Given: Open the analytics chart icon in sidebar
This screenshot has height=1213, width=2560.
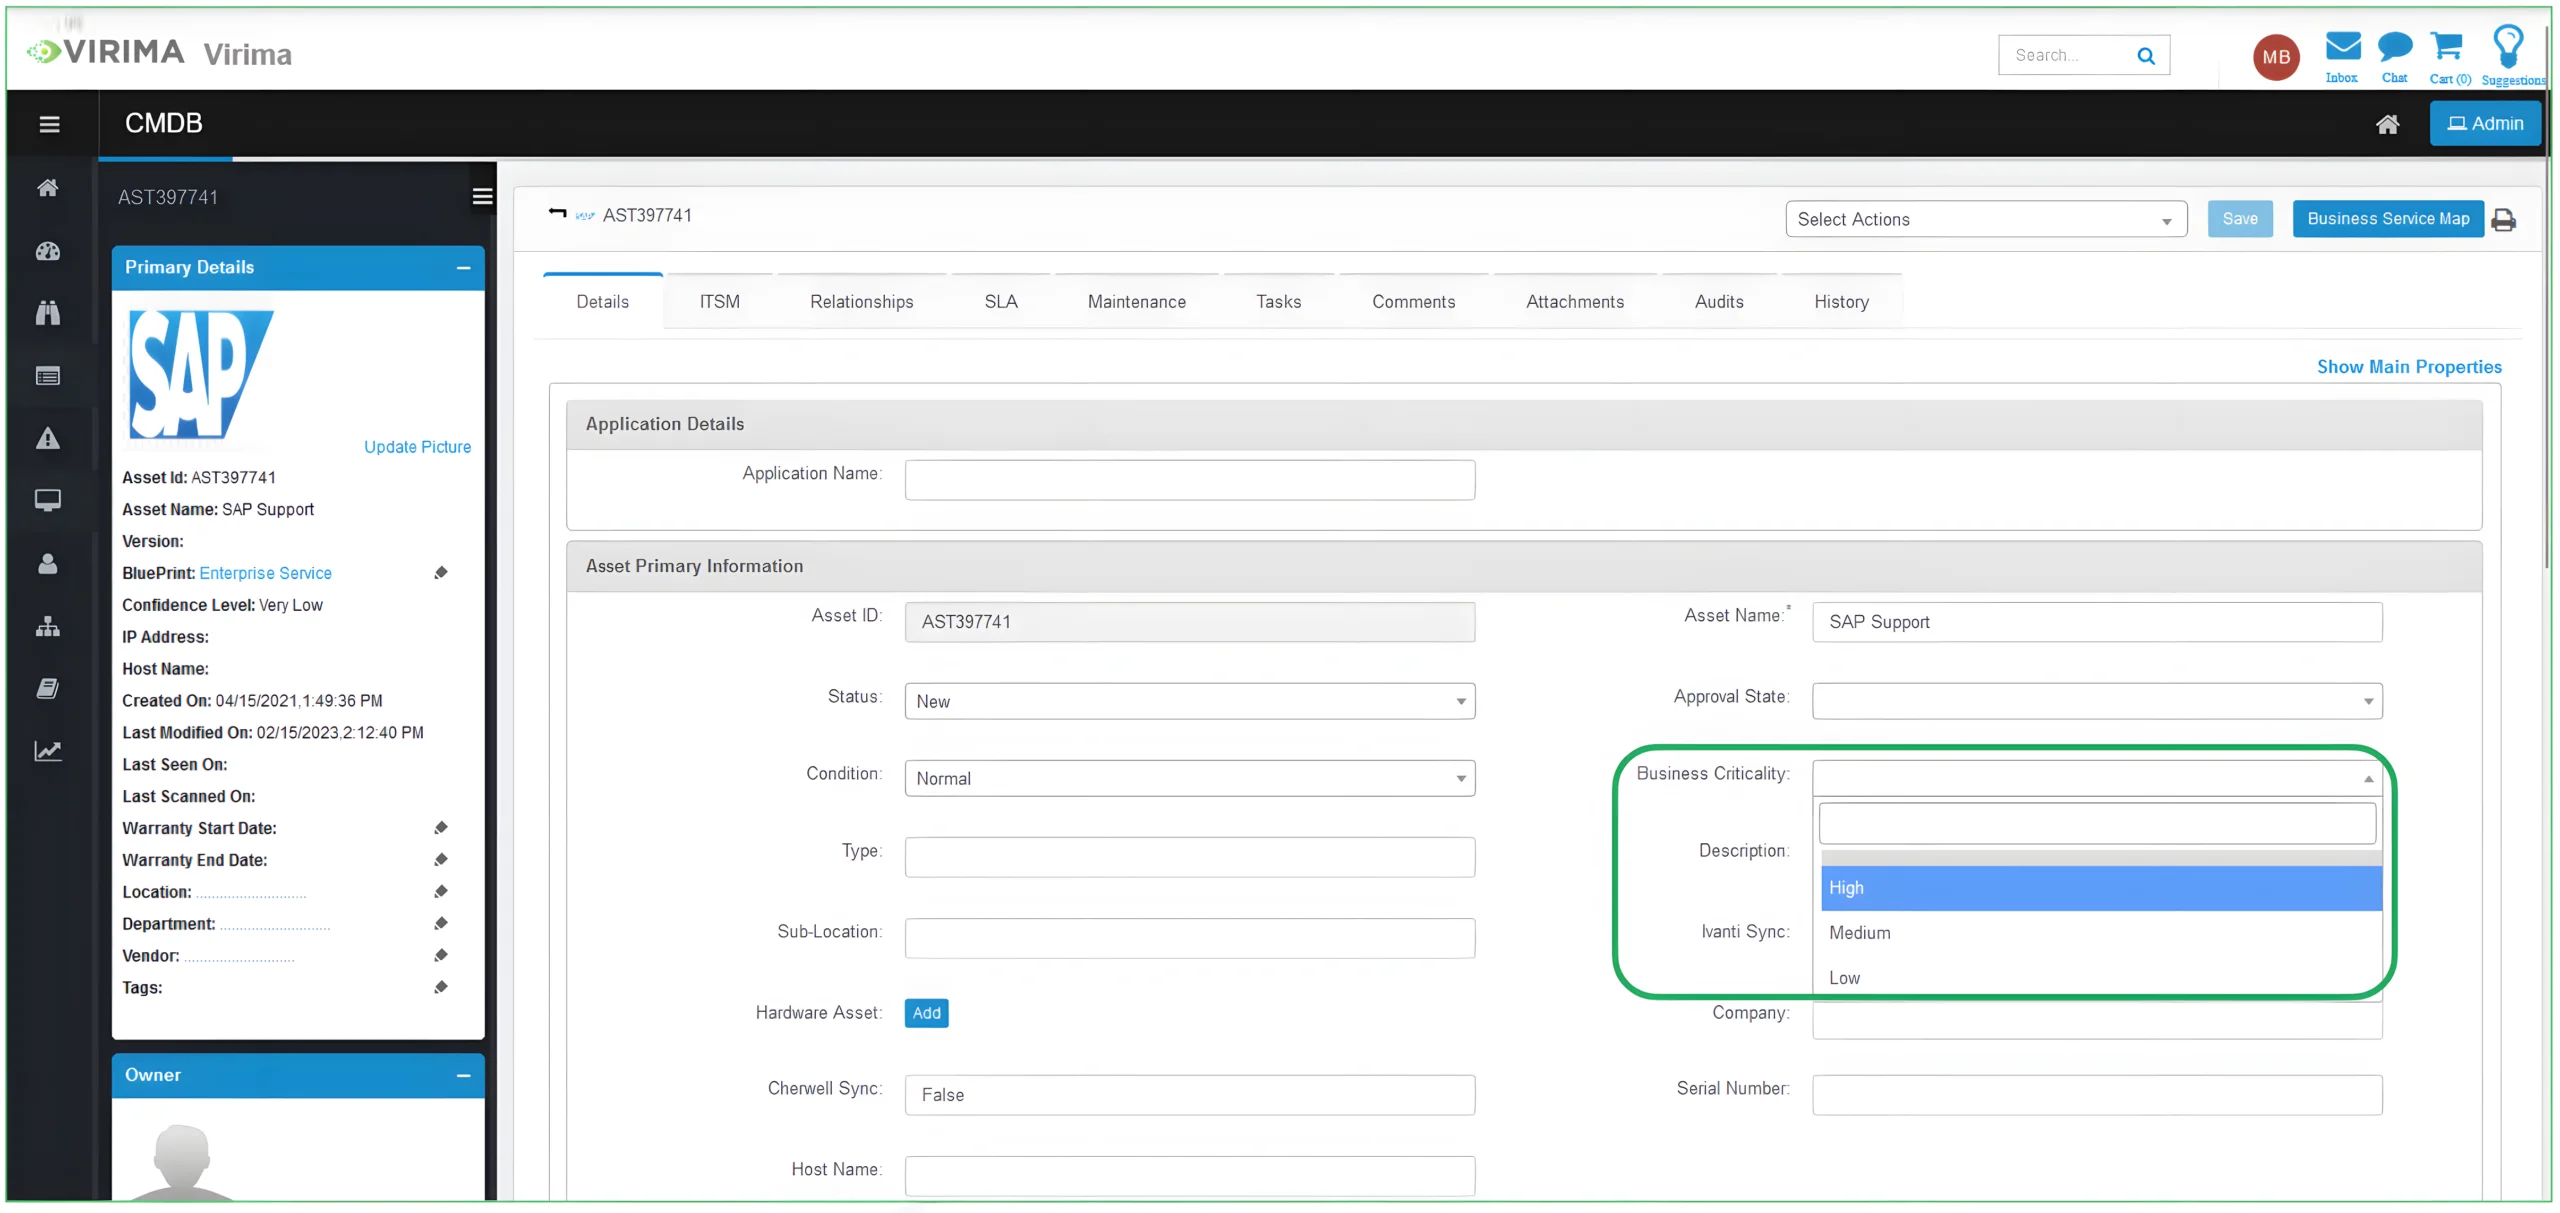Looking at the screenshot, I should click(x=48, y=750).
